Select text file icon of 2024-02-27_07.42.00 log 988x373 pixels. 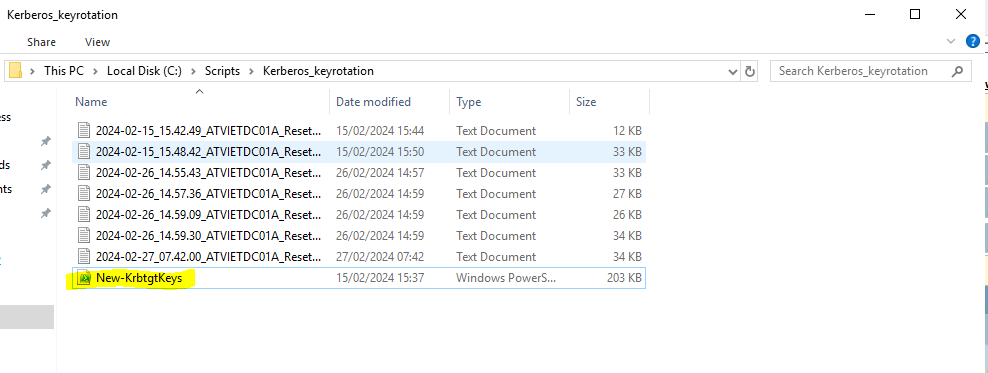pyautogui.click(x=84, y=256)
